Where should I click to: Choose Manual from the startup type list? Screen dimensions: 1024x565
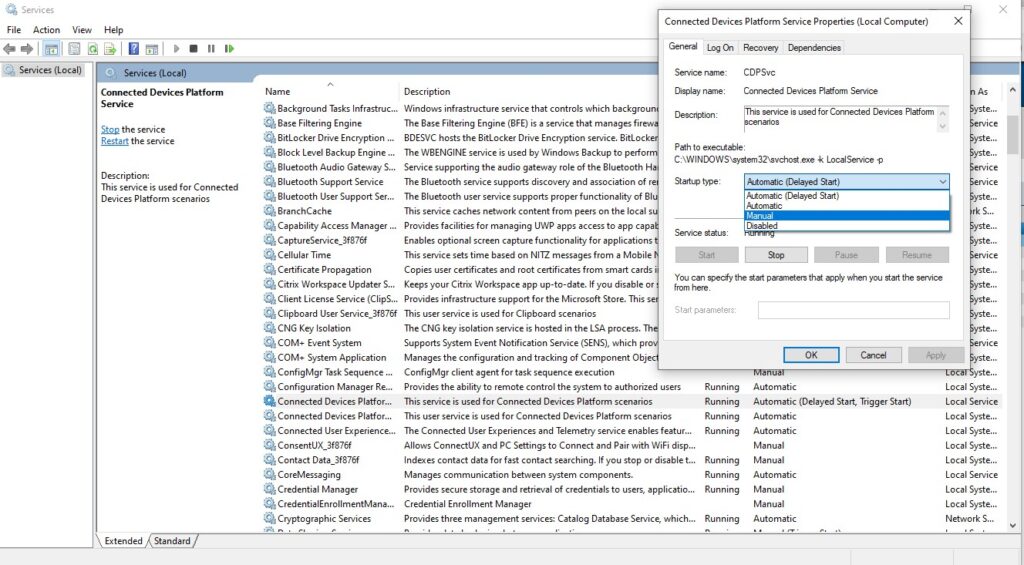click(760, 216)
